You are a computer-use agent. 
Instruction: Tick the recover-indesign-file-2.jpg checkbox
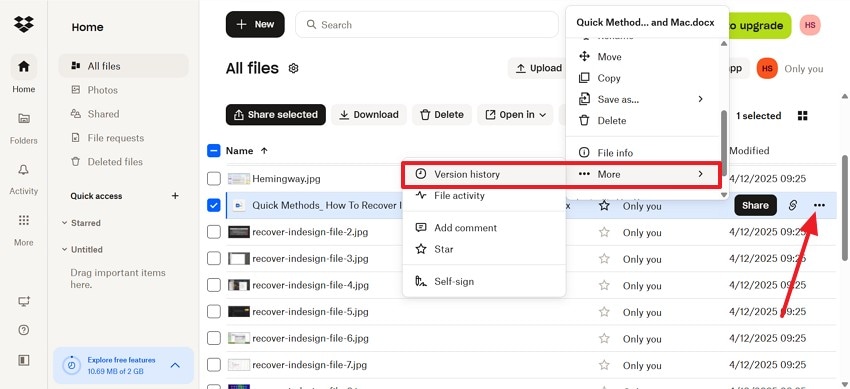coord(214,232)
